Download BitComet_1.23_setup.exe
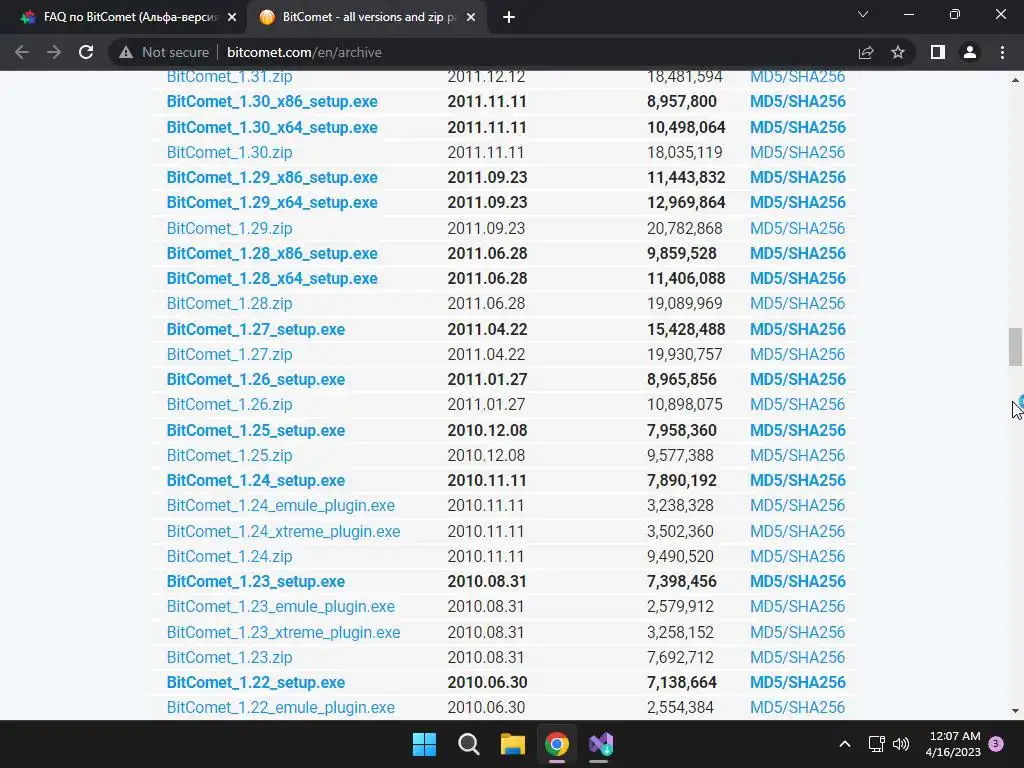This screenshot has width=1024, height=768. pyautogui.click(x=255, y=581)
